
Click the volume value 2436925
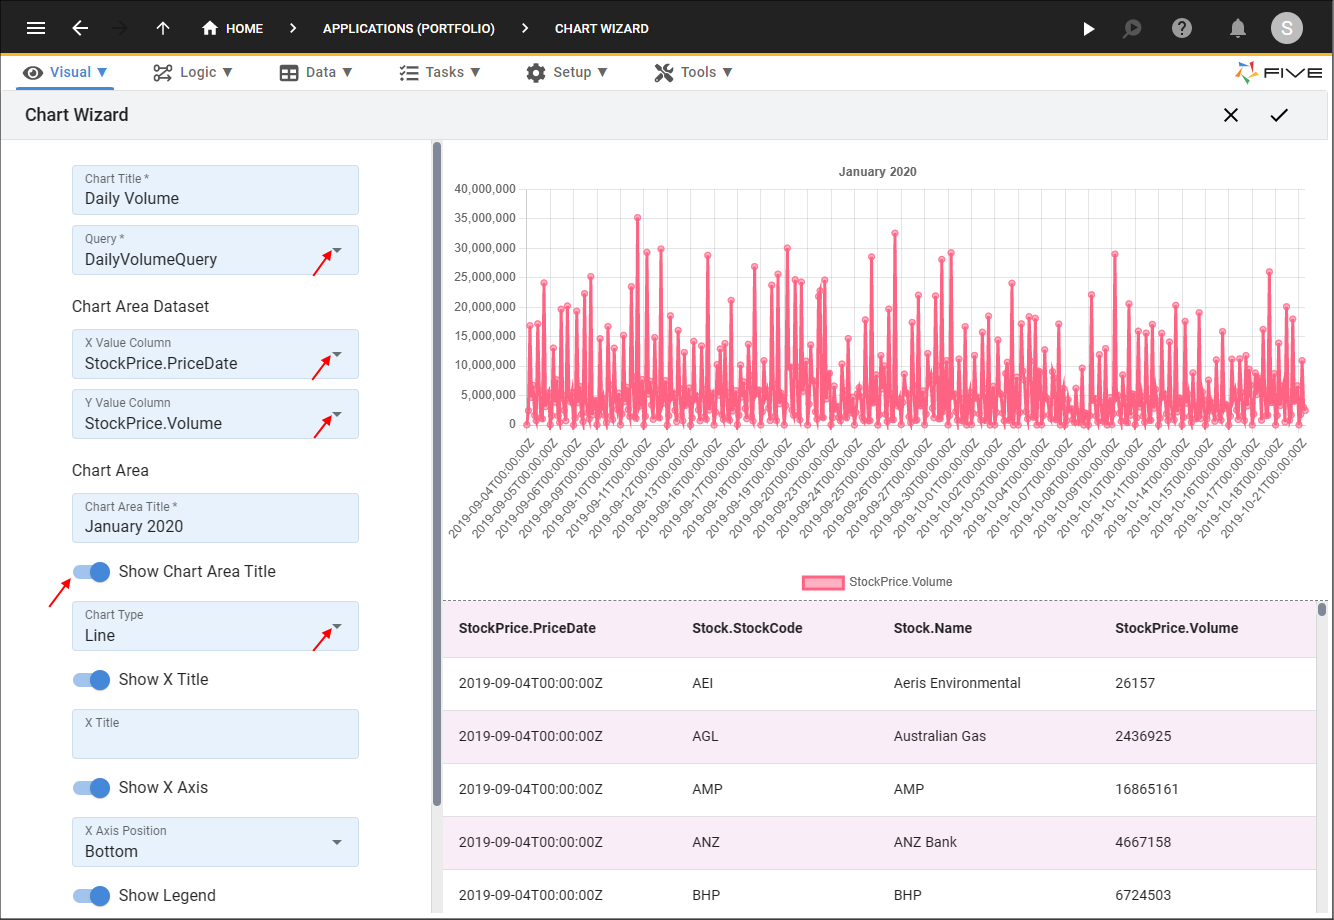pyautogui.click(x=1143, y=737)
